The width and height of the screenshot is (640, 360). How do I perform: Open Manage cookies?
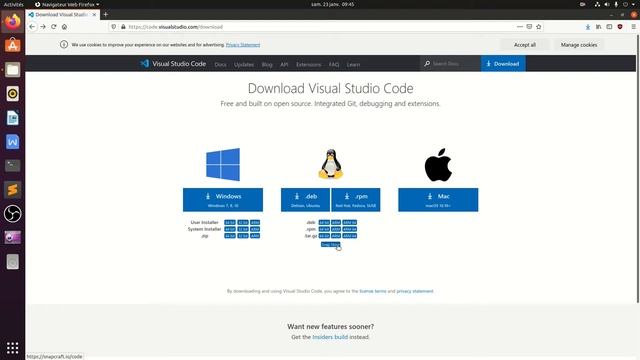(x=579, y=45)
